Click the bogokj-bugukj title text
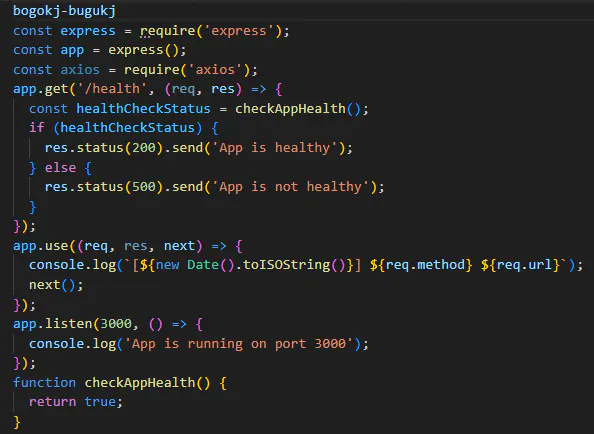Viewport: 594px width, 434px height. click(x=64, y=11)
